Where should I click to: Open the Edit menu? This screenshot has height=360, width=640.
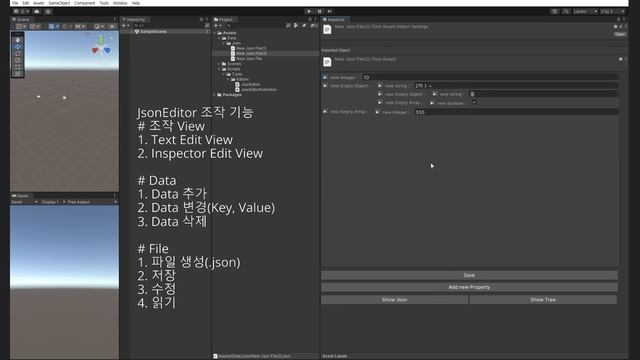tap(25, 3)
